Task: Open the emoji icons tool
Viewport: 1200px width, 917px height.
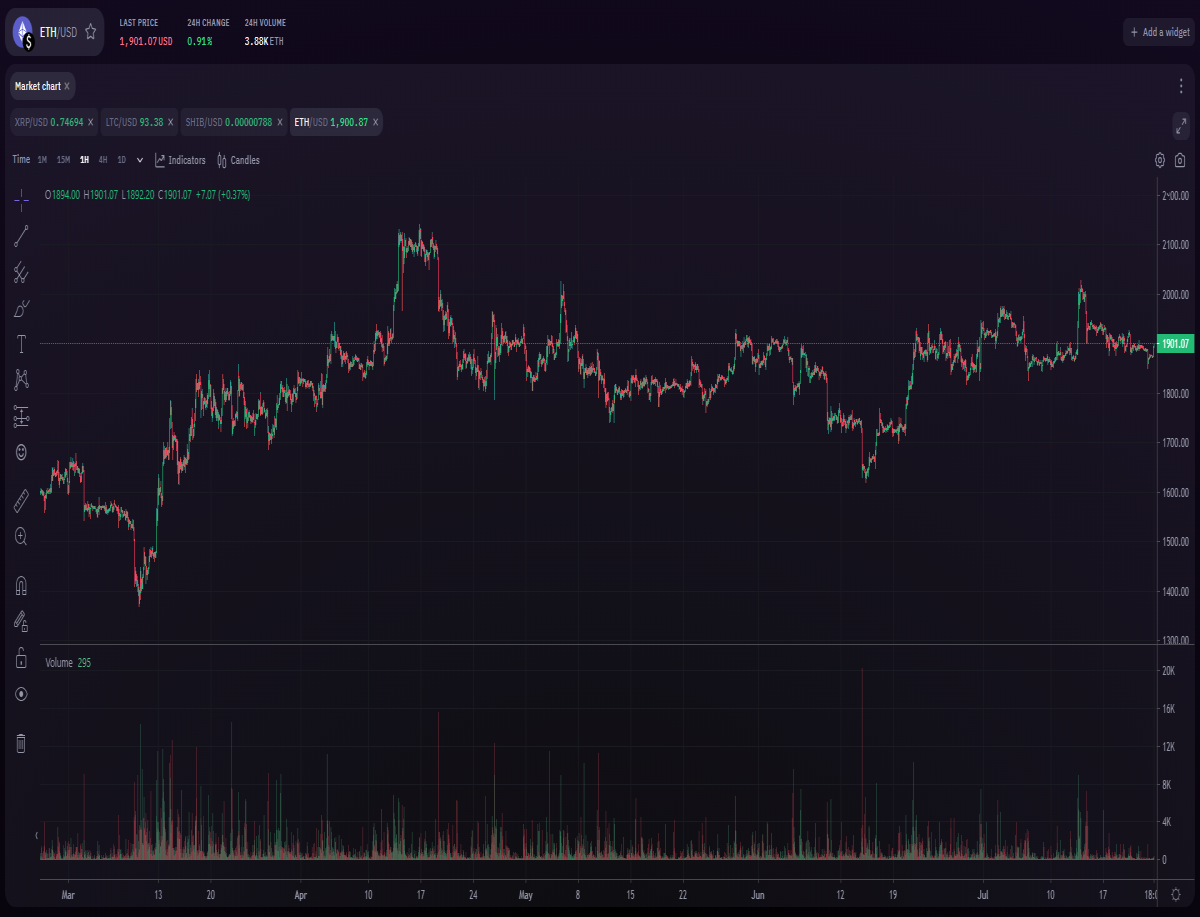Action: click(x=21, y=452)
